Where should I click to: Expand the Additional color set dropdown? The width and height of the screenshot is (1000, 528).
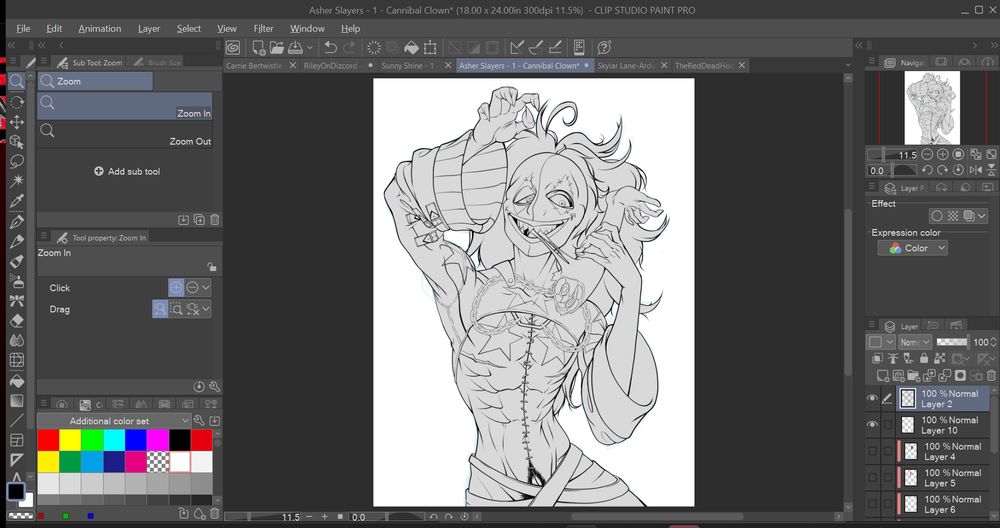(184, 421)
